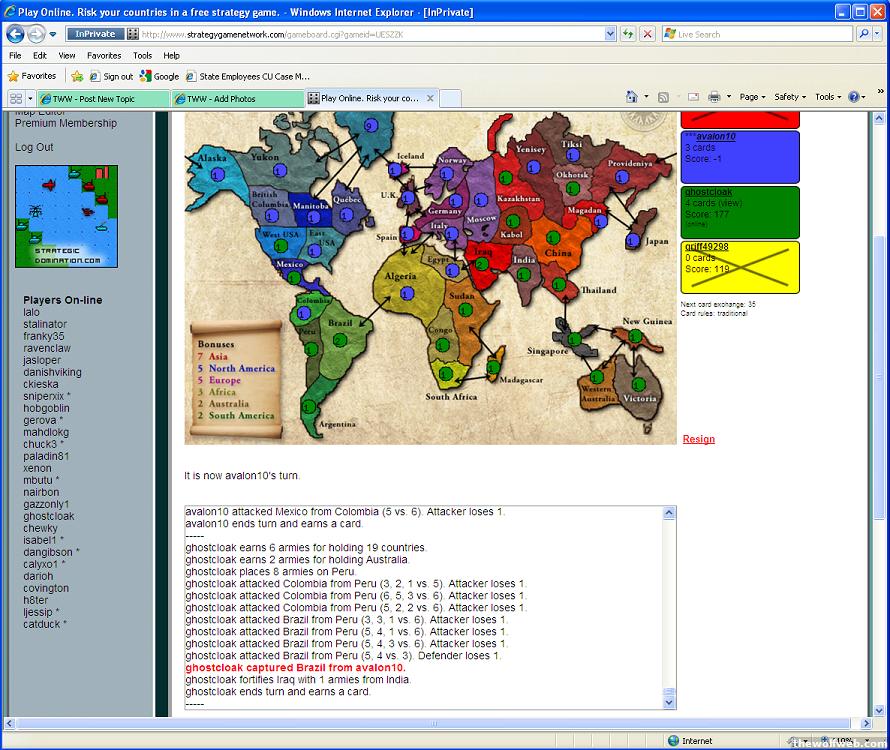
Task: Switch to TWW - Post New Topic tab
Action: click(104, 99)
